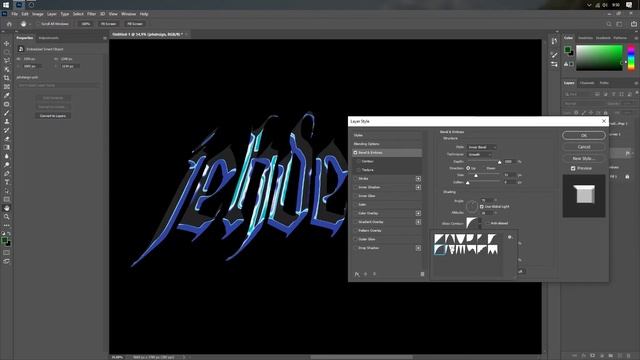Click Cancel in Layer Style dialog
Image resolution: width=640 pixels, height=360 pixels.
(584, 147)
